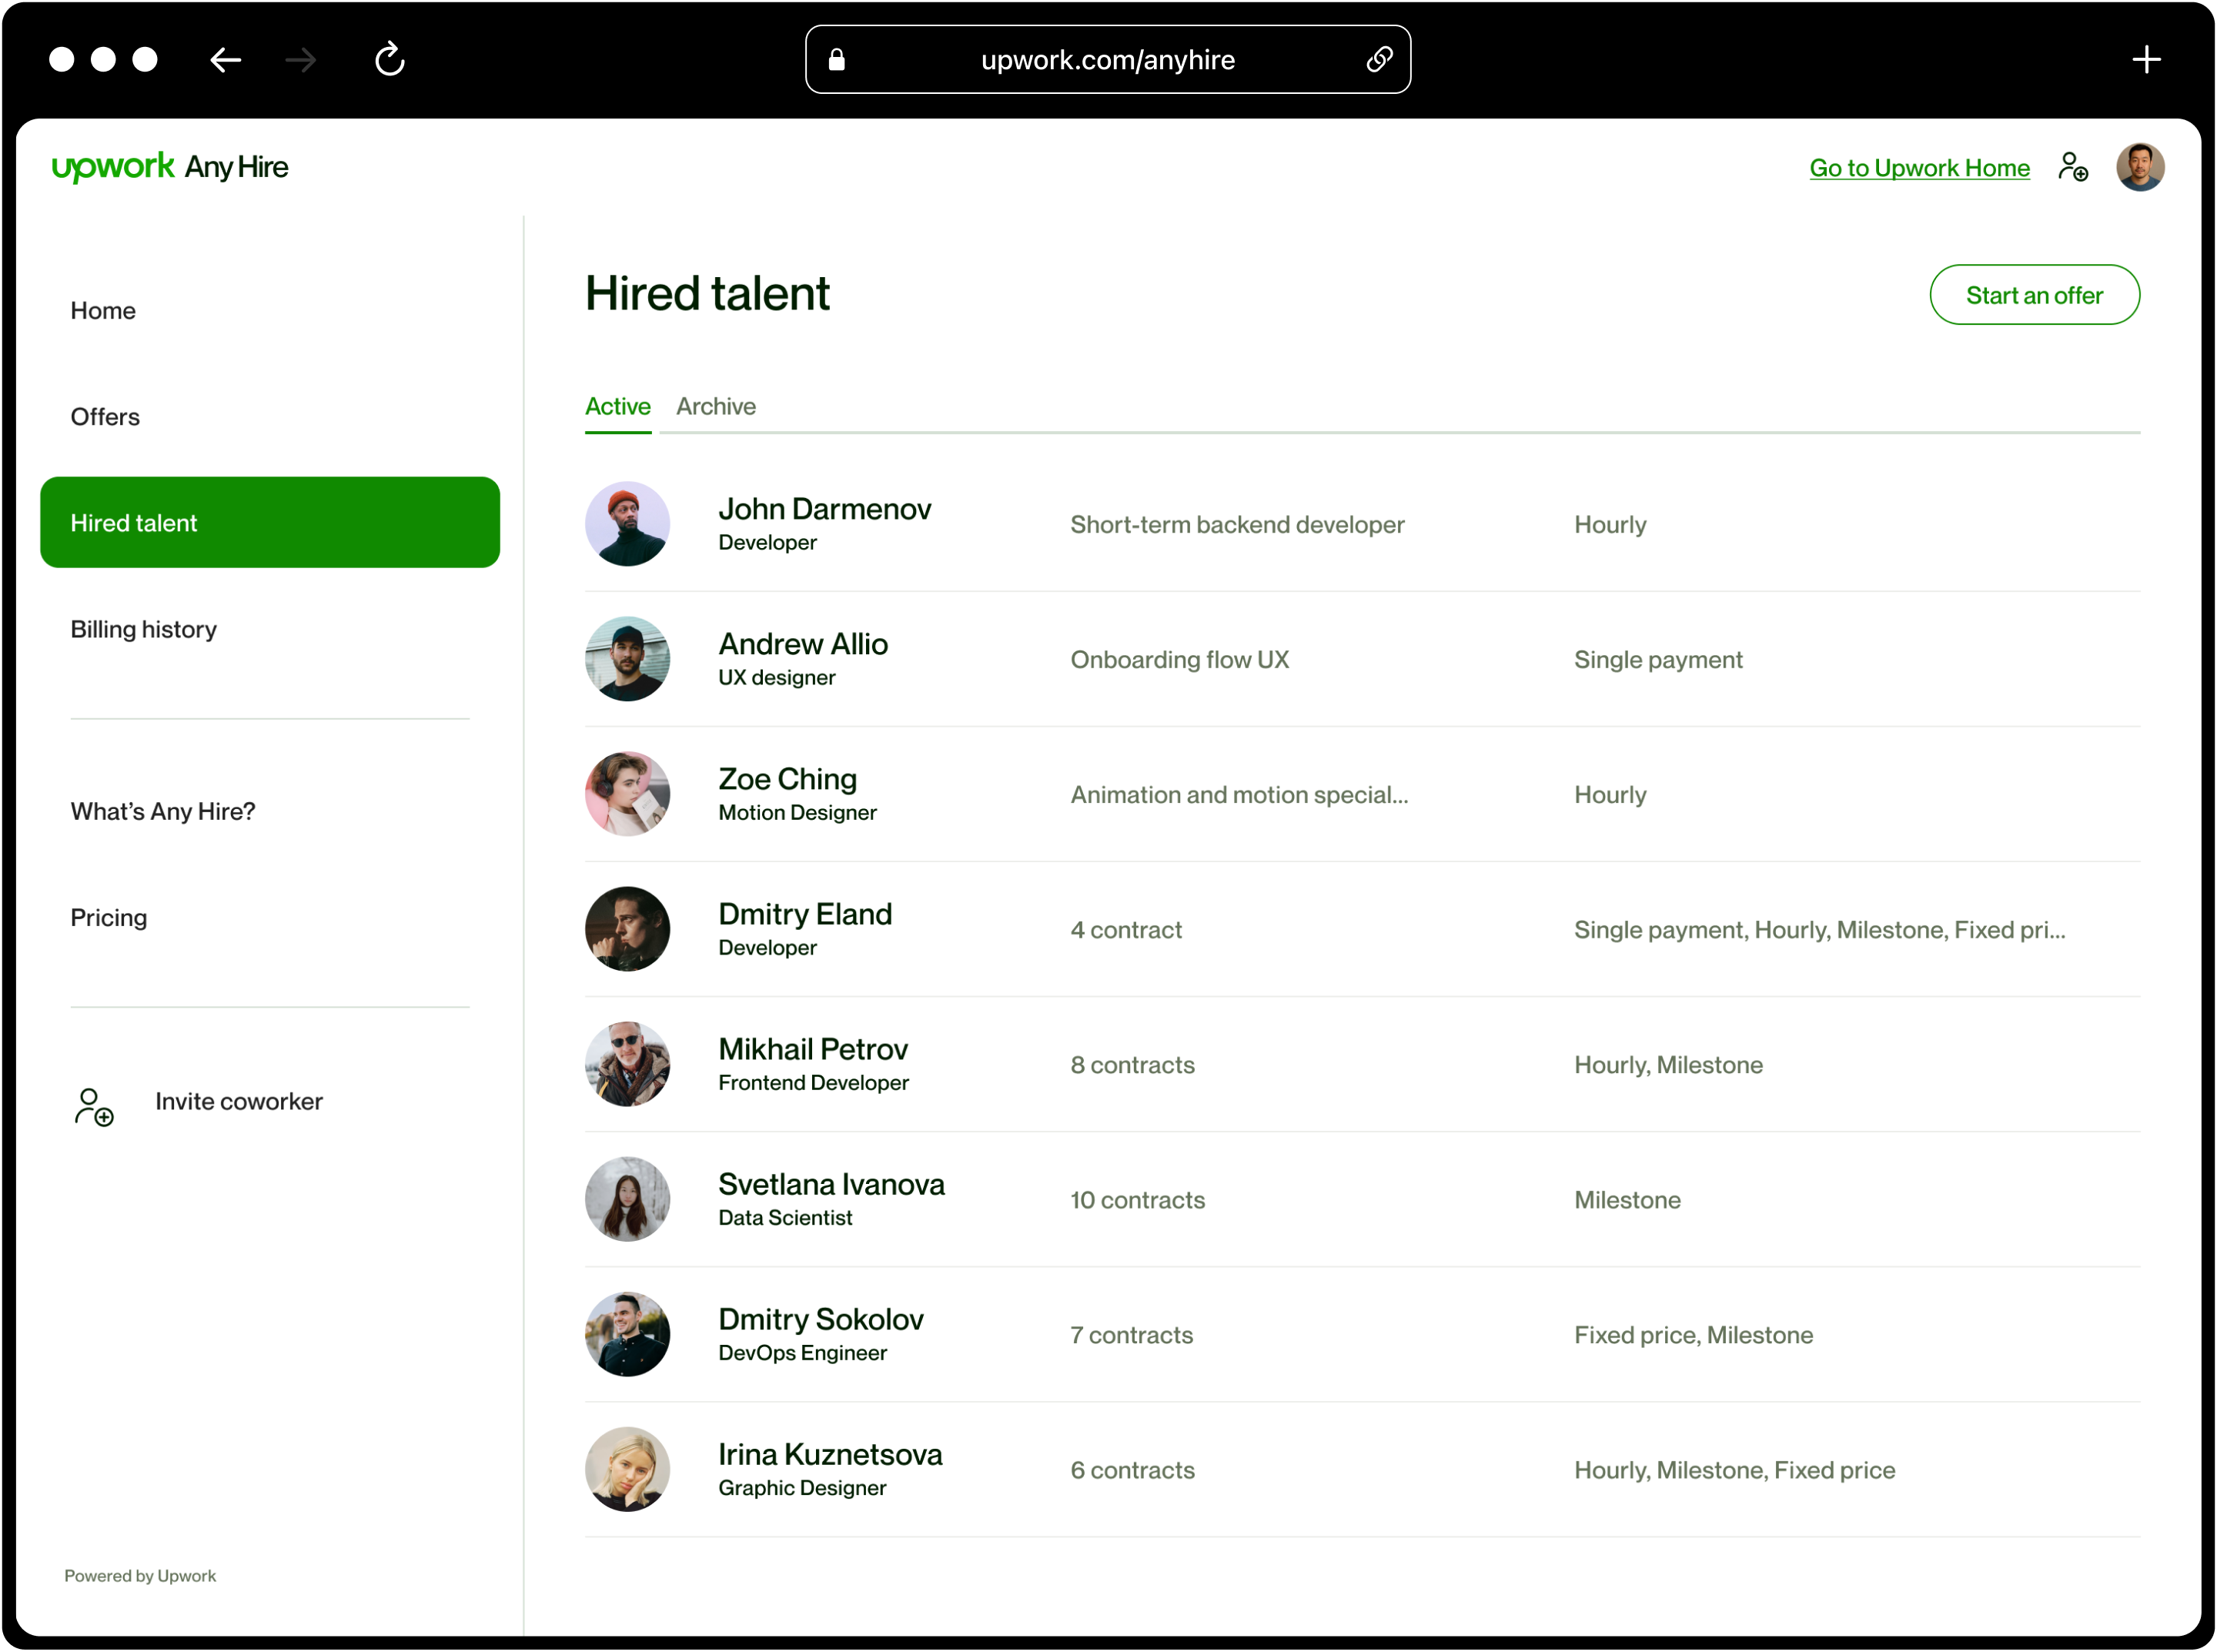
Task: Open What's Any Hire? page
Action: pos(163,811)
